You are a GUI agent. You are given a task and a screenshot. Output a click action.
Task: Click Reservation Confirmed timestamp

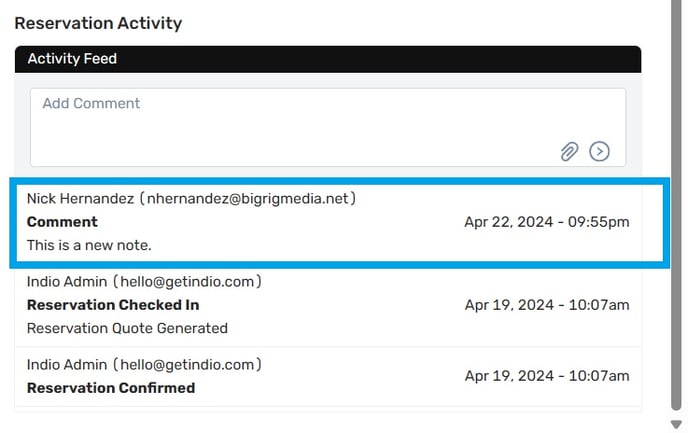point(547,376)
